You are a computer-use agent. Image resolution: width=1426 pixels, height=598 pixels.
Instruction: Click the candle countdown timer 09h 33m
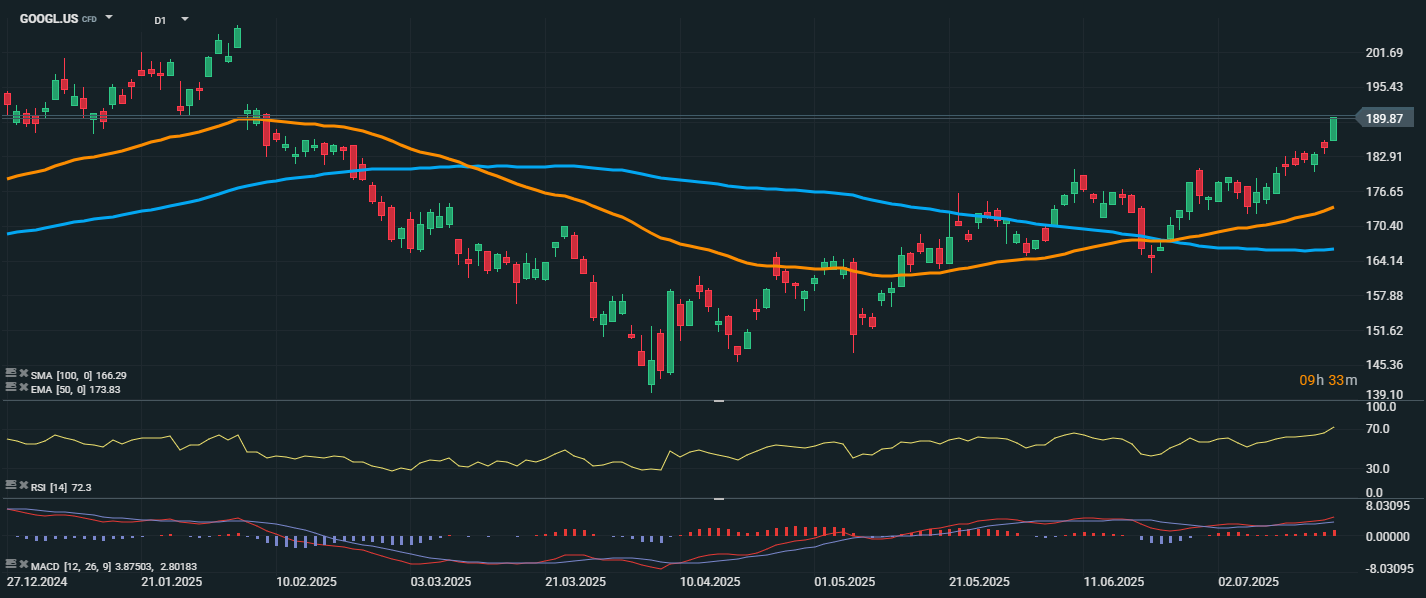point(1328,380)
